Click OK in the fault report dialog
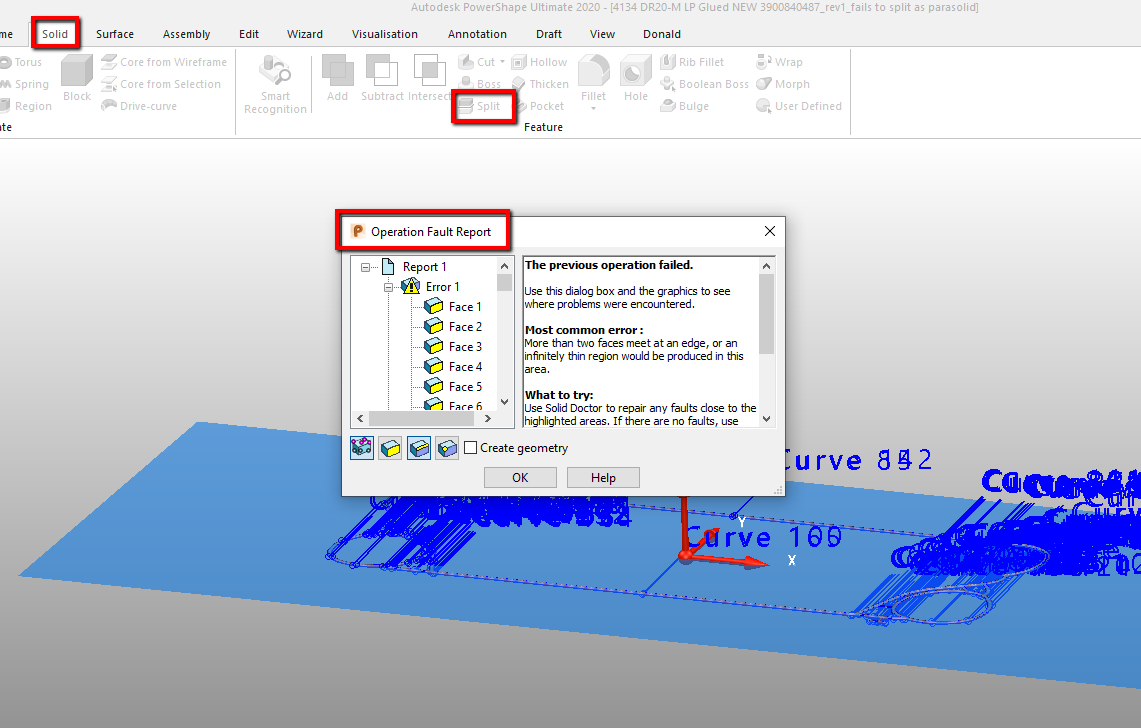Viewport: 1141px width, 728px height. tap(520, 477)
